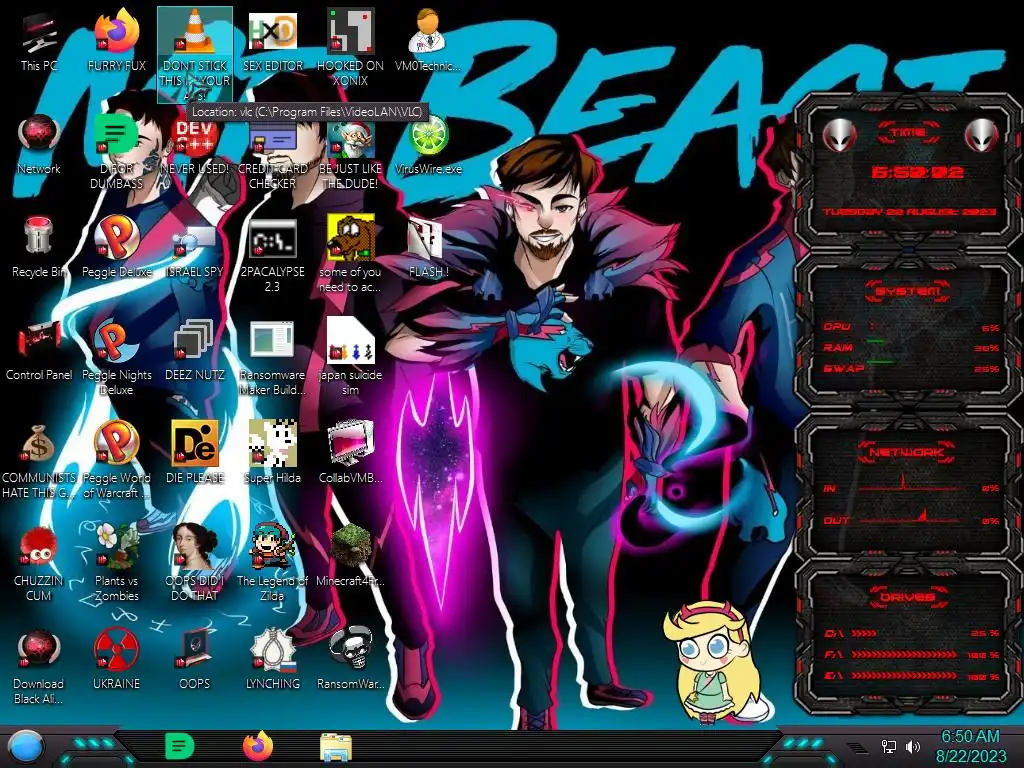Click the SYSTEM widget header
The height and width of the screenshot is (768, 1024).
pos(907,291)
